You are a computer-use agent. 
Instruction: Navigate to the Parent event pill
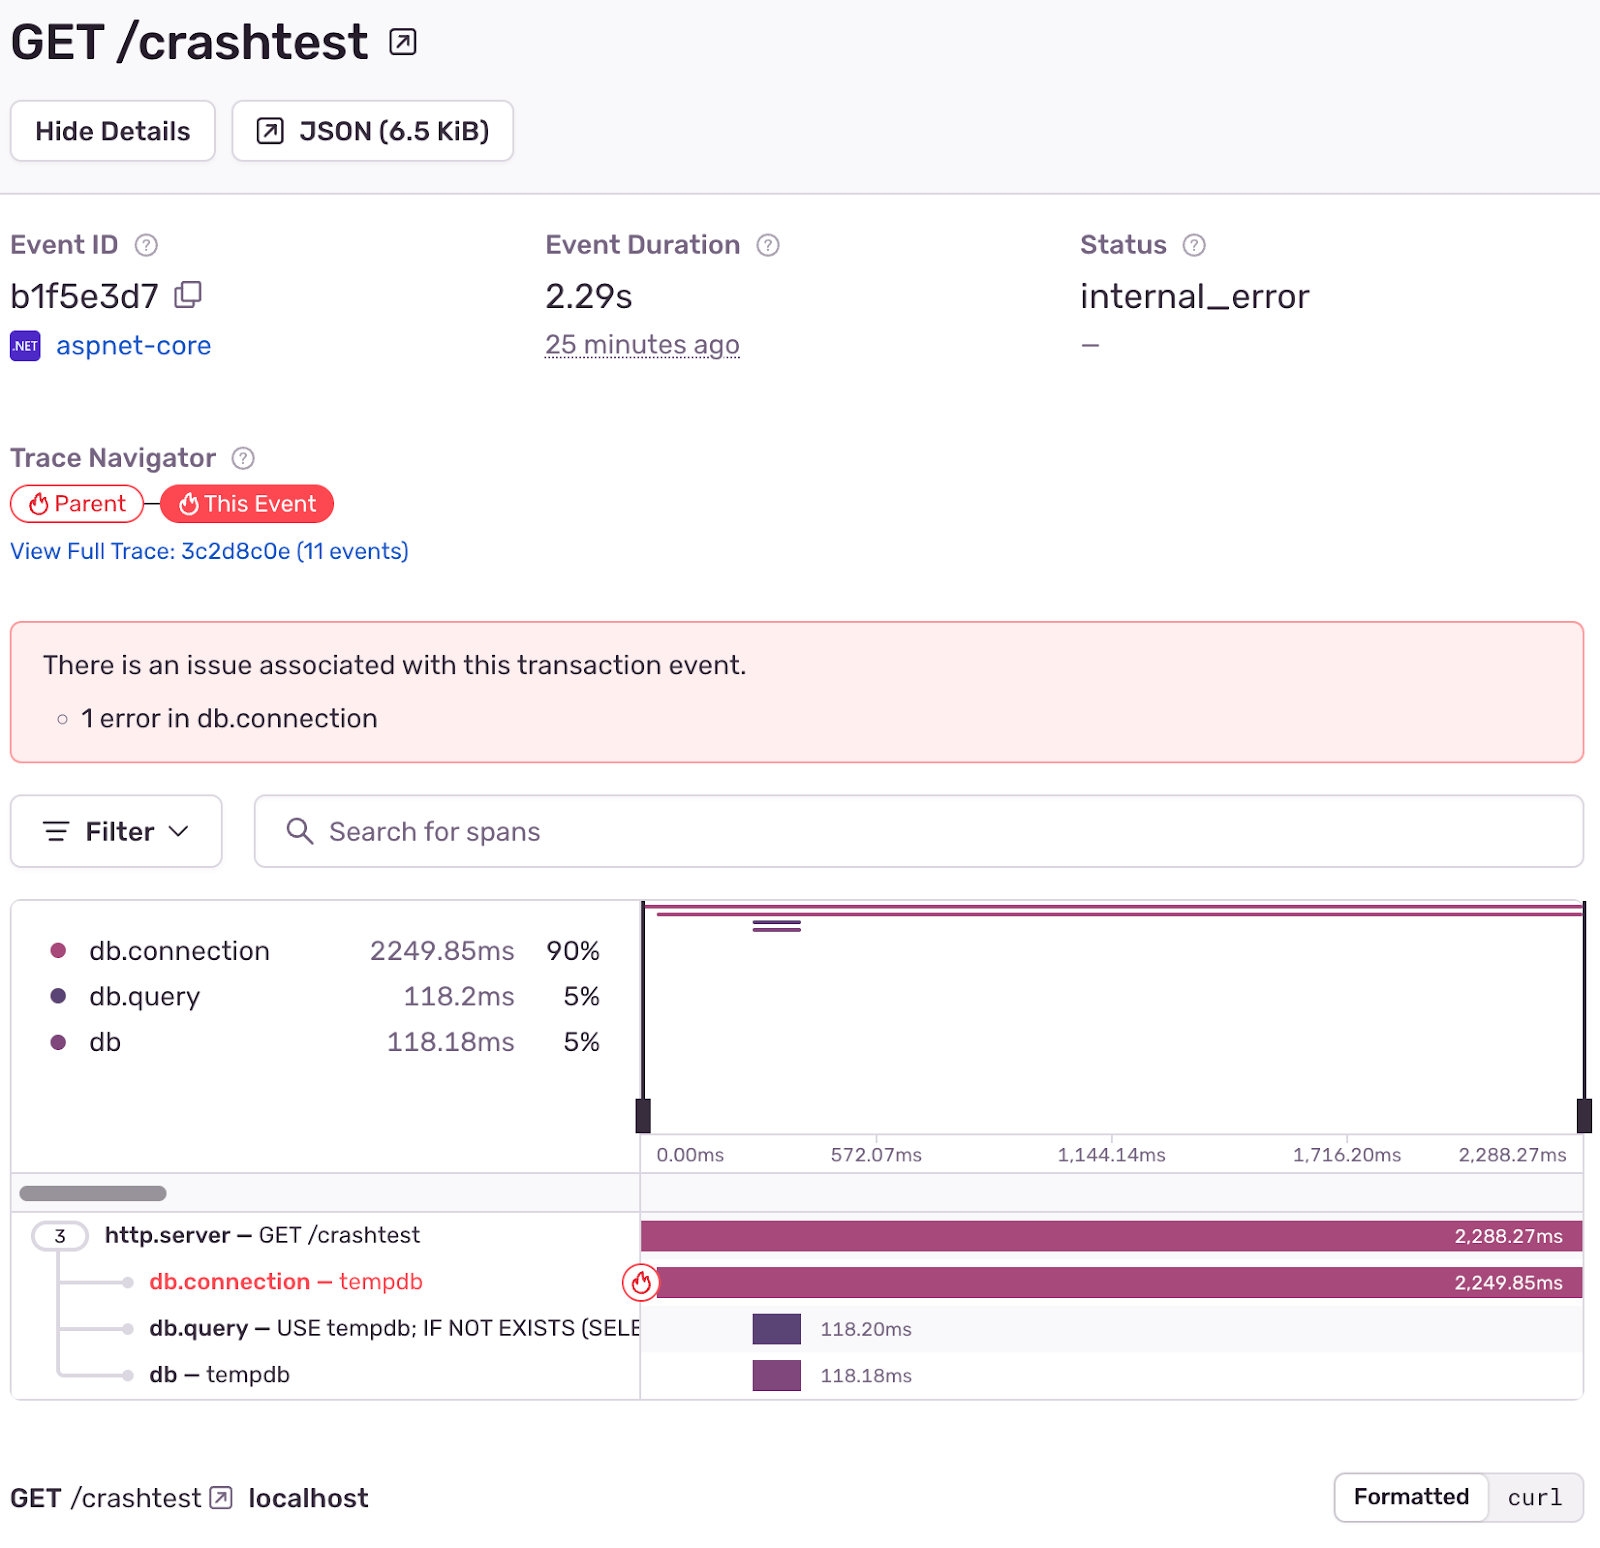pyautogui.click(x=76, y=503)
